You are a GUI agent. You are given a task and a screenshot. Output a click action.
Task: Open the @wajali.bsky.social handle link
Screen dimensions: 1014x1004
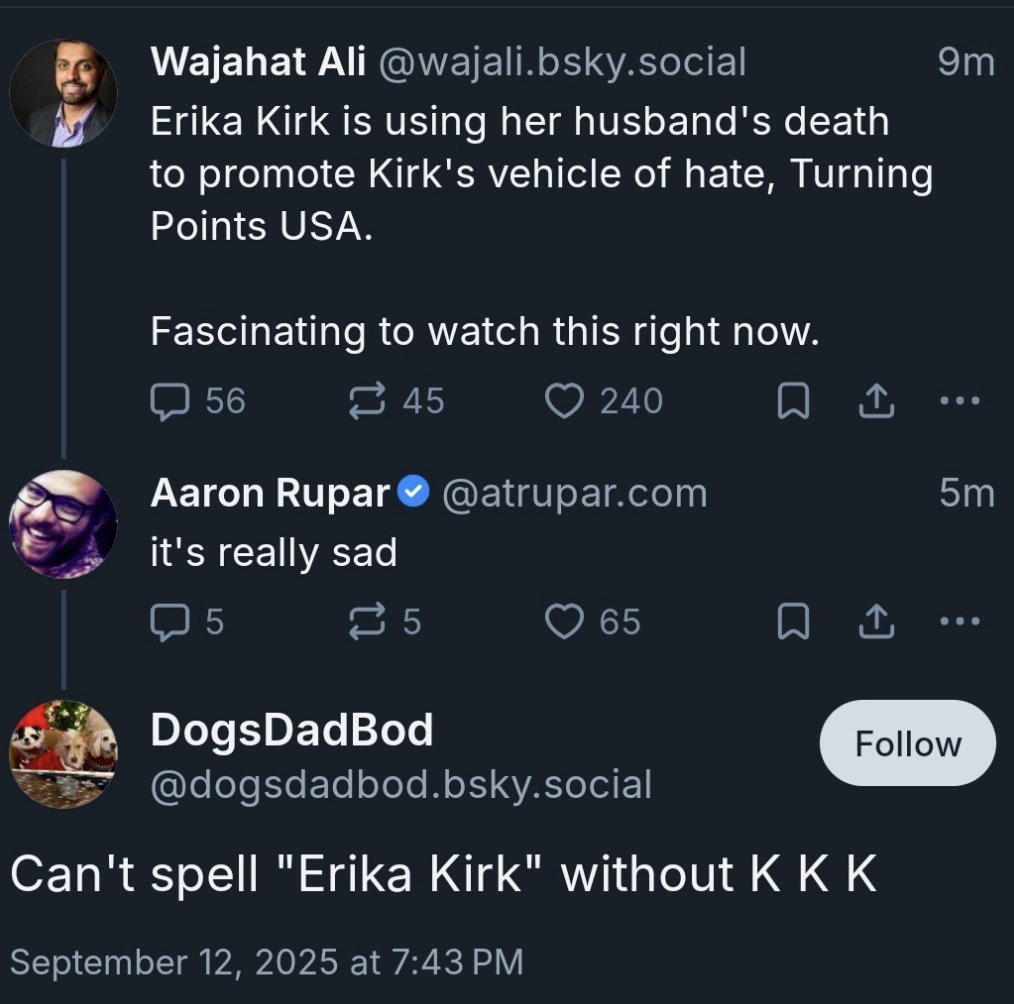(562, 63)
